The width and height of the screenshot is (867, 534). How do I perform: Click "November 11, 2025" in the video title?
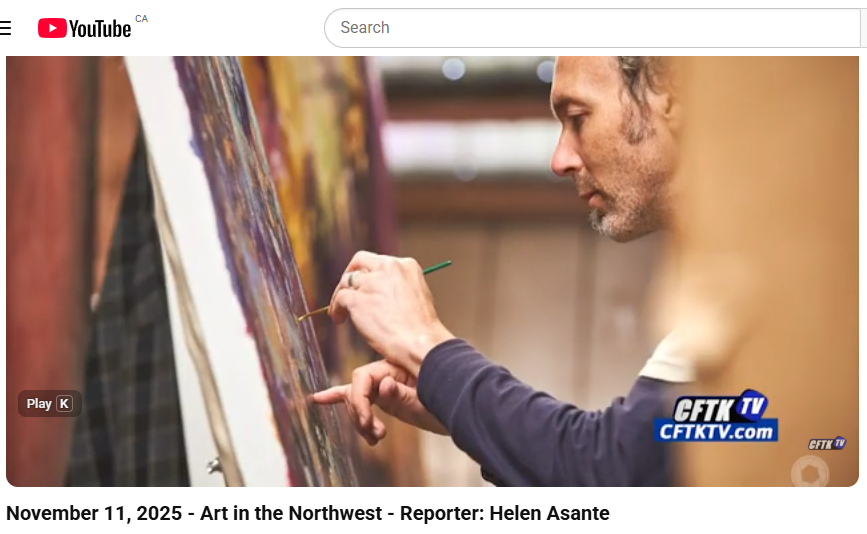94,514
